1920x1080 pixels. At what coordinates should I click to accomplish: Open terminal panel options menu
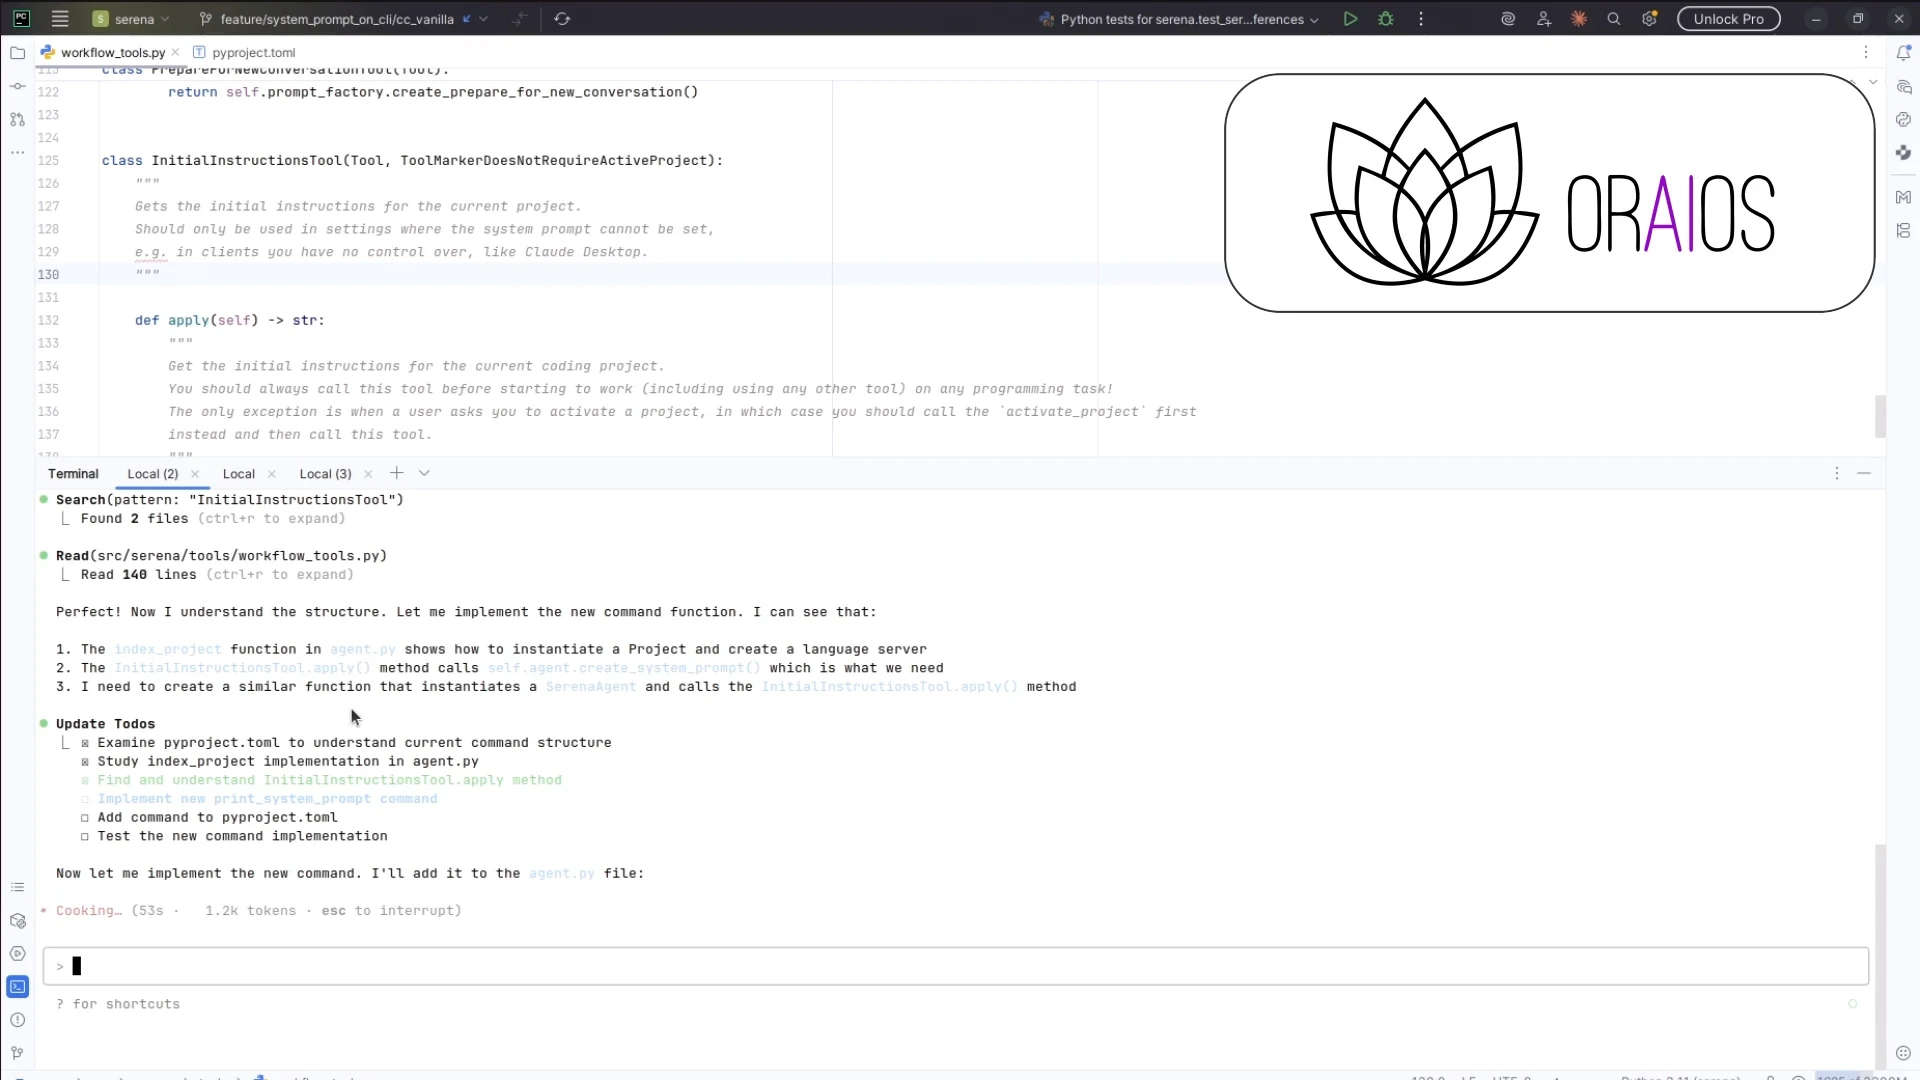pyautogui.click(x=1837, y=473)
